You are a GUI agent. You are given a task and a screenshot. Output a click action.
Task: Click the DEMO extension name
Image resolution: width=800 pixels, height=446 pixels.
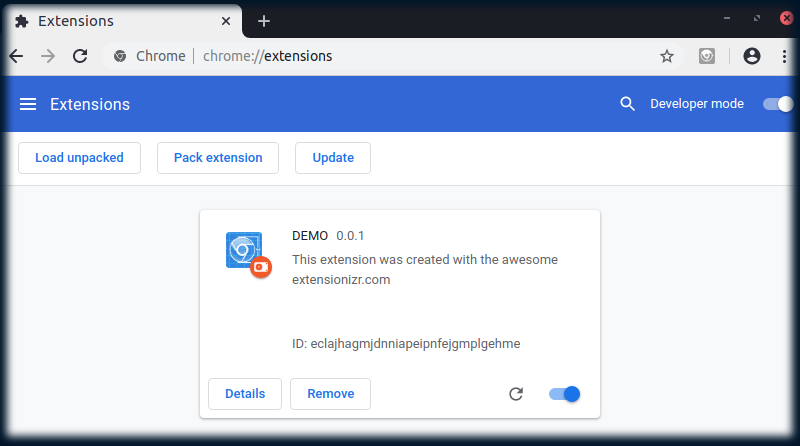tap(310, 236)
